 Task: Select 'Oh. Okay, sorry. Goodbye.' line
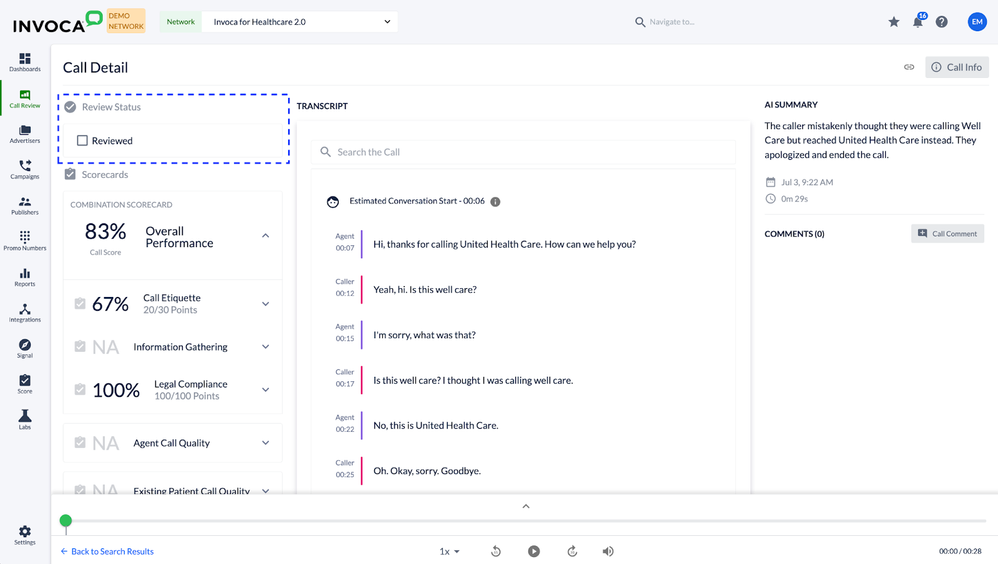pyautogui.click(x=427, y=471)
